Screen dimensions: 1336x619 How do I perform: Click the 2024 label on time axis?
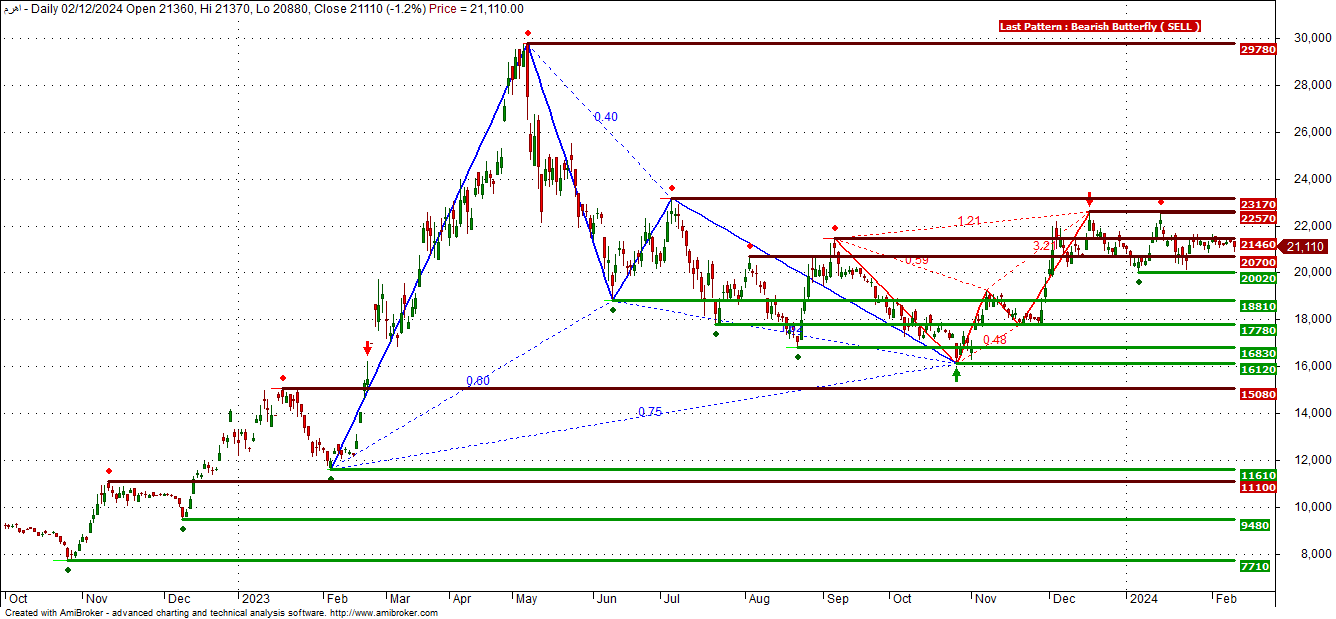point(1143,598)
